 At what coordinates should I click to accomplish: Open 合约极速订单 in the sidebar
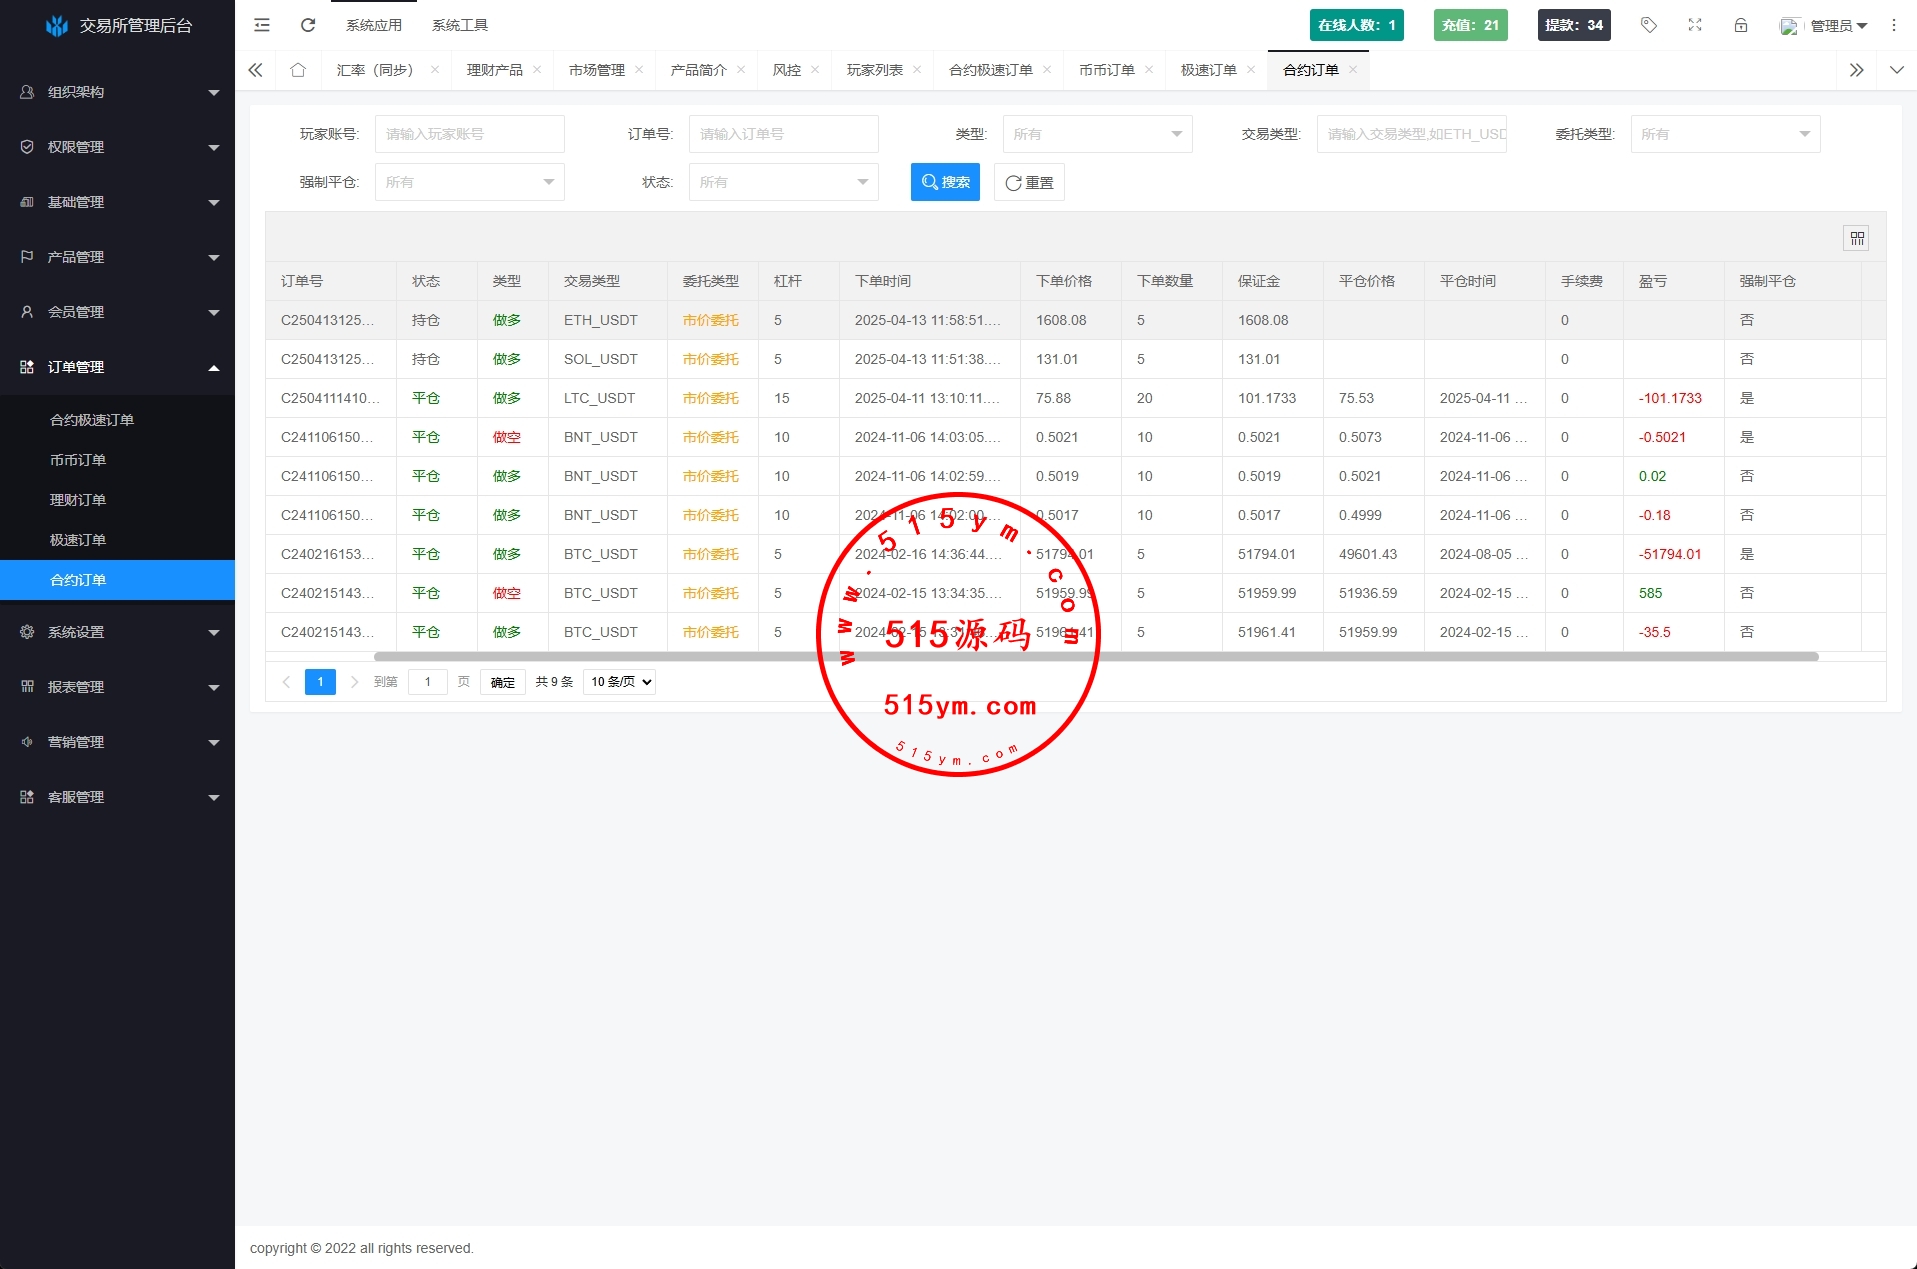(x=92, y=420)
